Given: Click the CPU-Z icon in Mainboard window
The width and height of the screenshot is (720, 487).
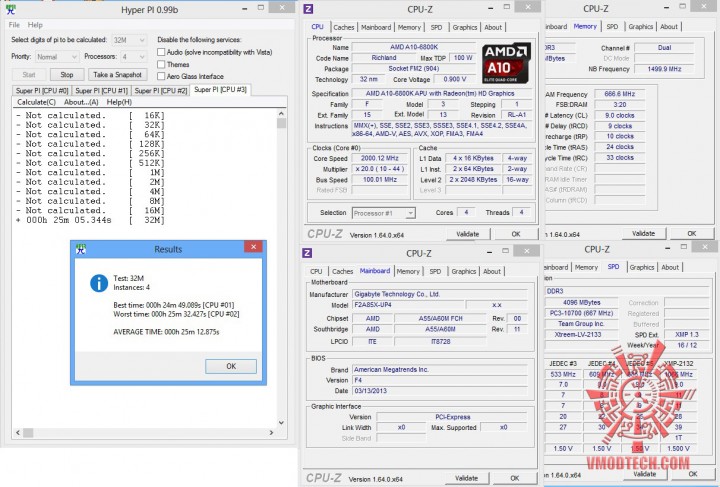Looking at the screenshot, I should [308, 253].
